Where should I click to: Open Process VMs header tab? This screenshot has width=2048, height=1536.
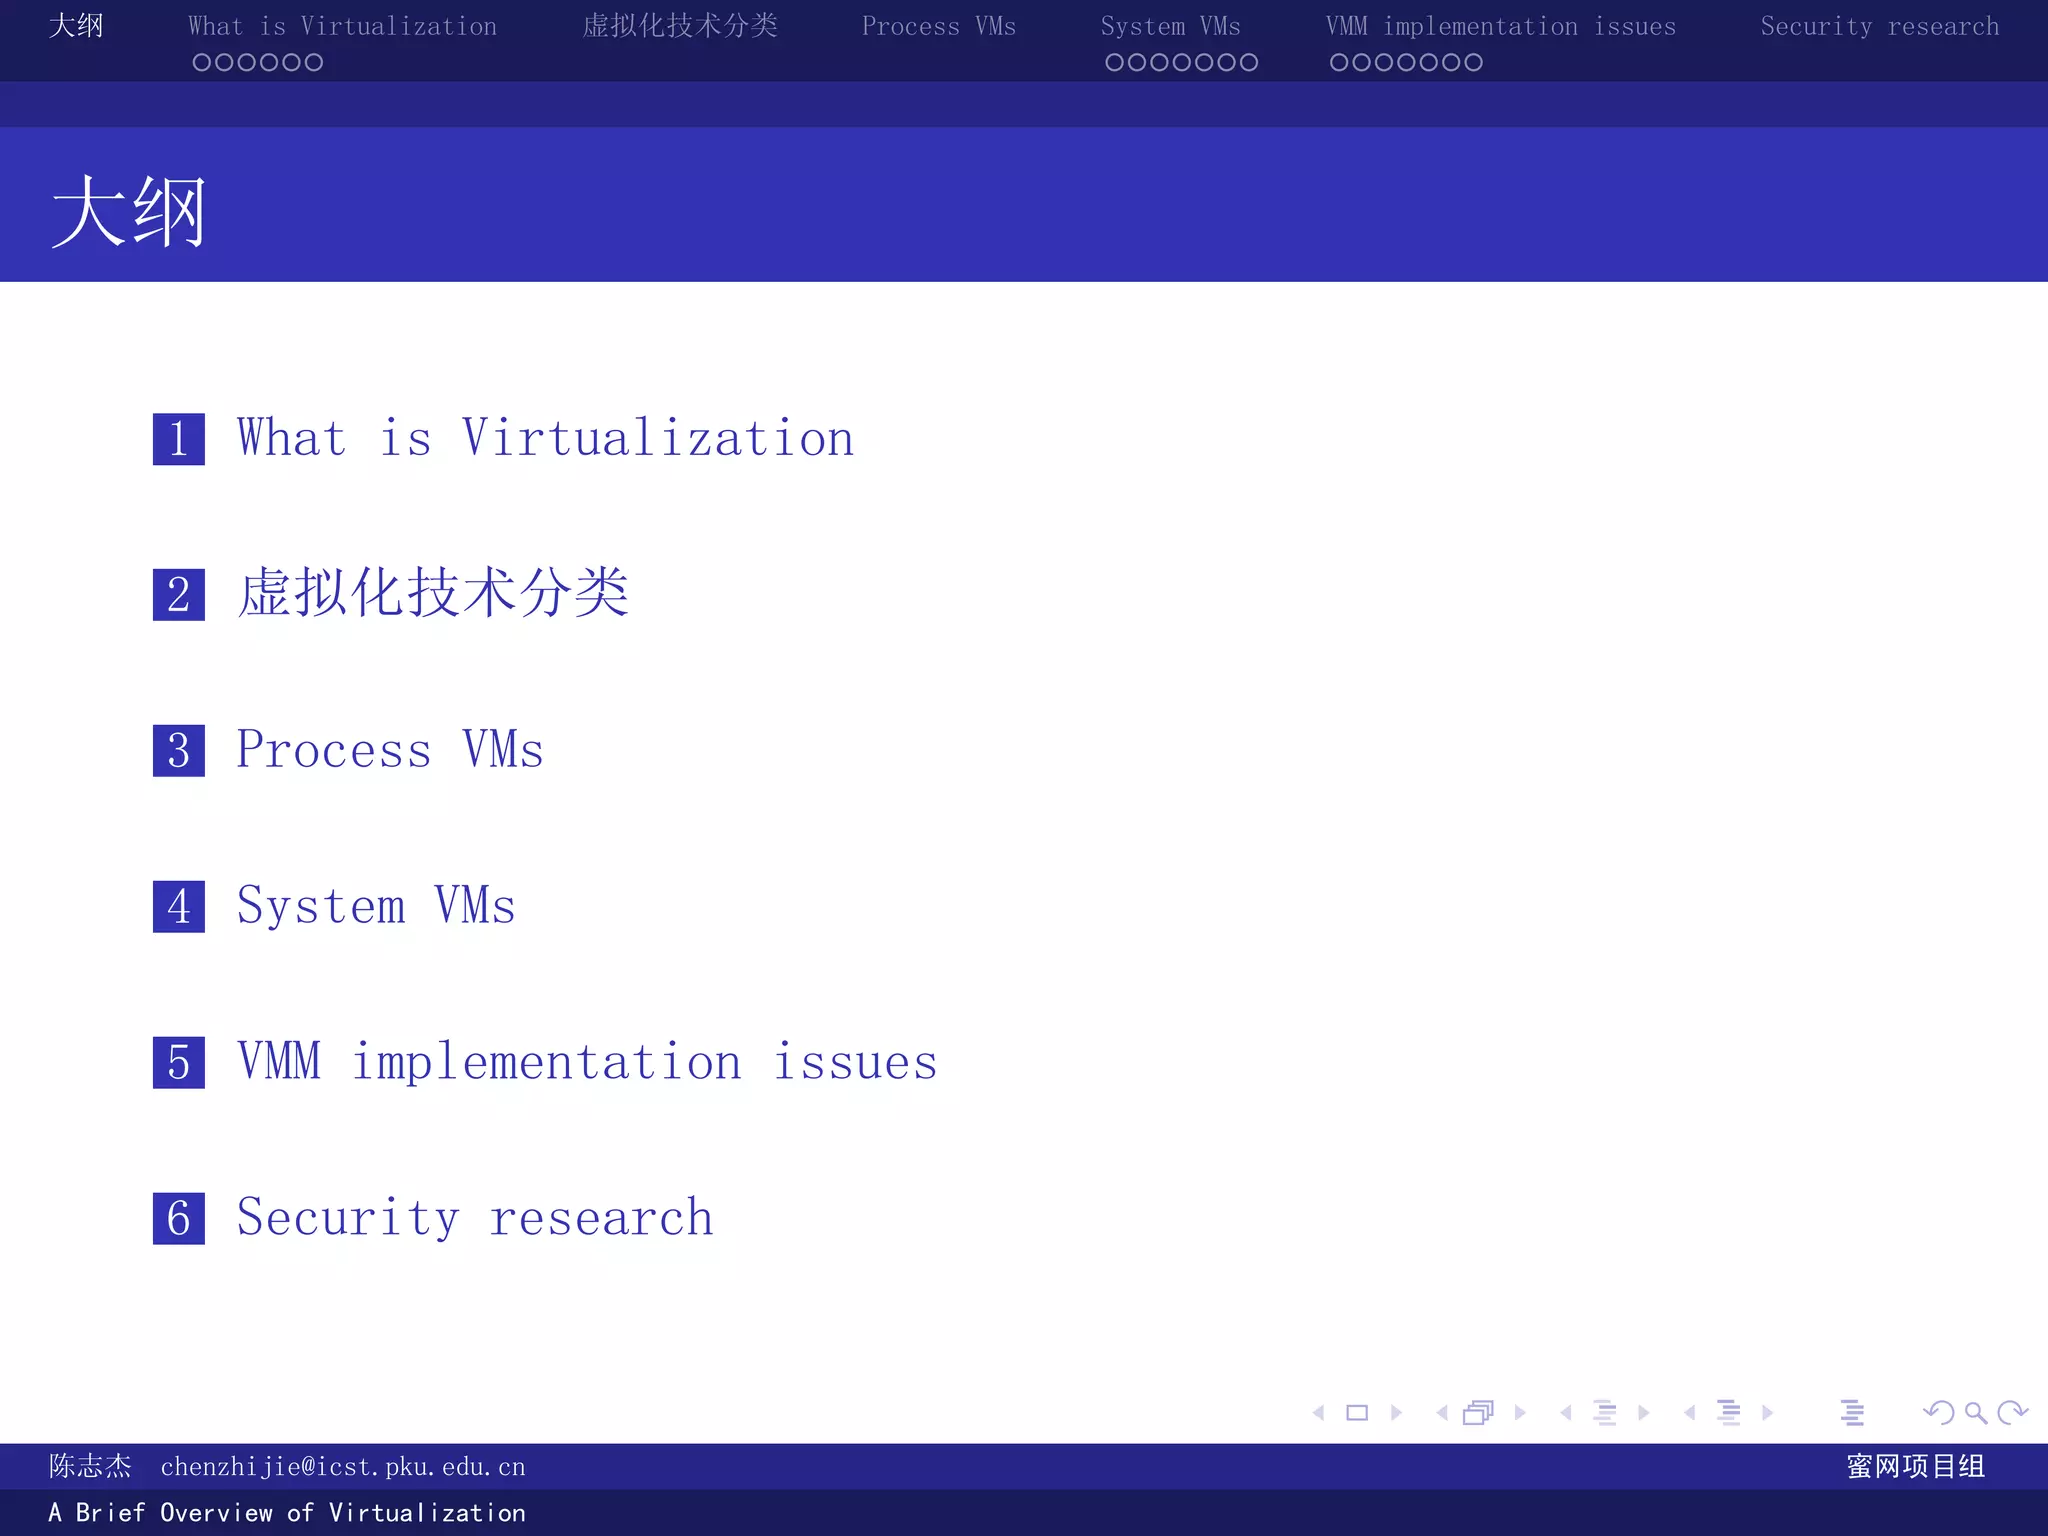(x=939, y=26)
